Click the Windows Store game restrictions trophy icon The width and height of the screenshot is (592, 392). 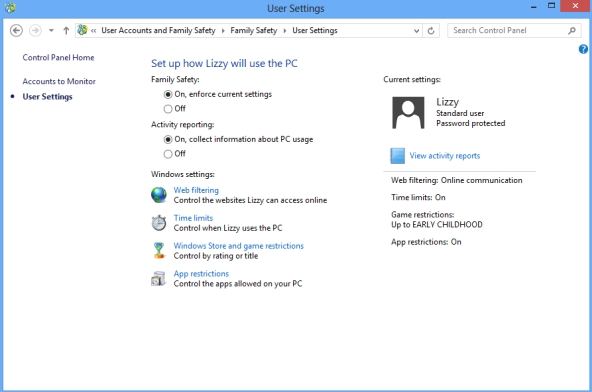click(159, 250)
